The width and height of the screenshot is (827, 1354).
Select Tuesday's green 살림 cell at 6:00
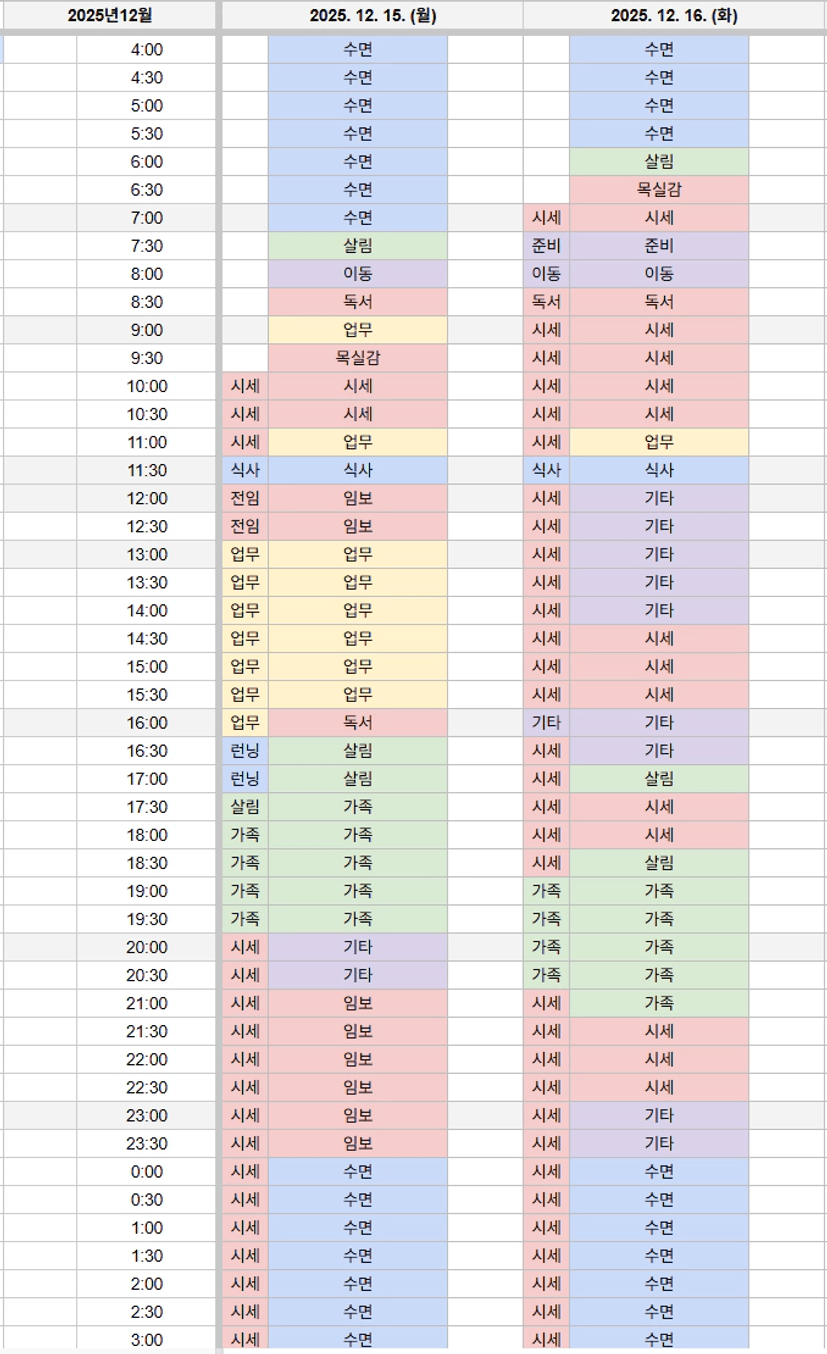point(659,162)
